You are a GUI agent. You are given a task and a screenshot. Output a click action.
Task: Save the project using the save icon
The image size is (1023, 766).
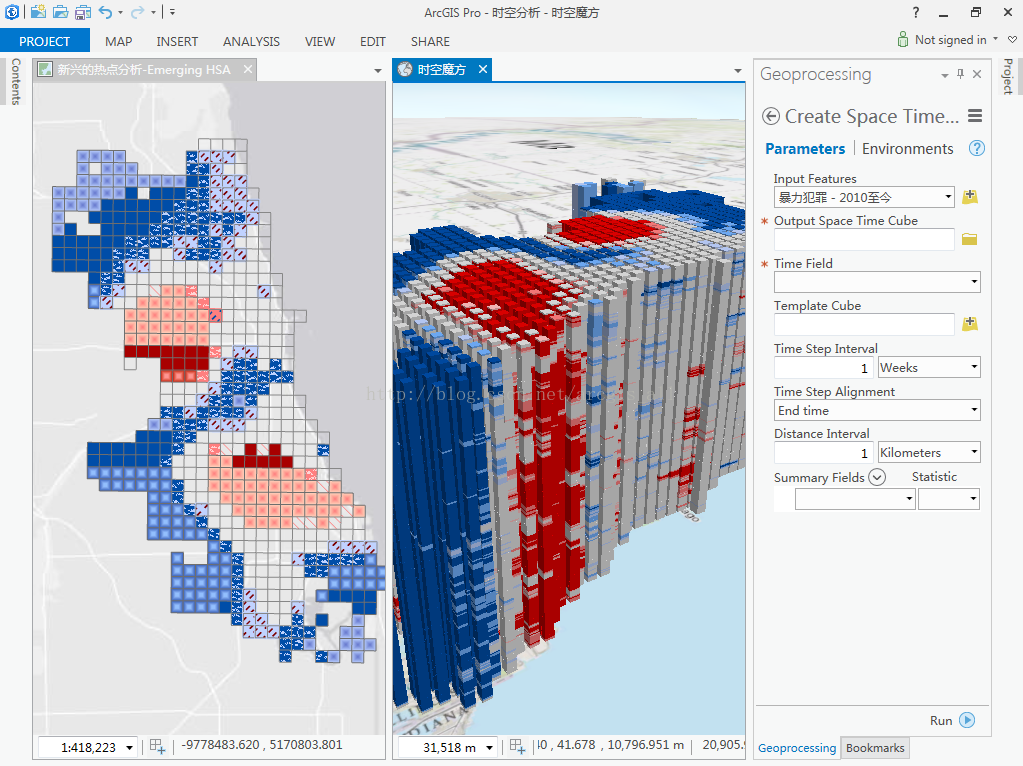[x=82, y=12]
